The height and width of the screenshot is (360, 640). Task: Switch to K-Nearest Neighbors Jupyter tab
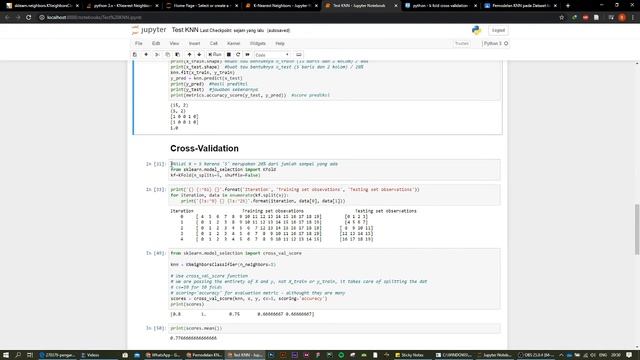click(x=281, y=6)
